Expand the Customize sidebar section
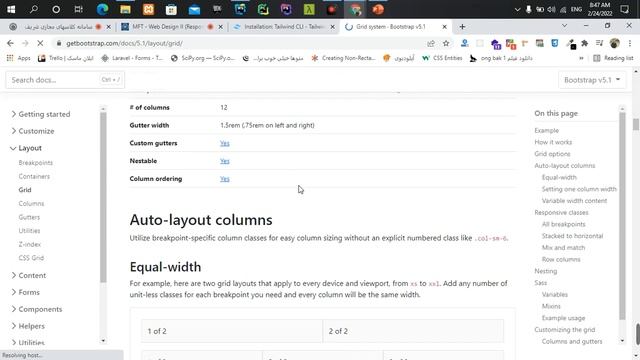 click(x=33, y=131)
